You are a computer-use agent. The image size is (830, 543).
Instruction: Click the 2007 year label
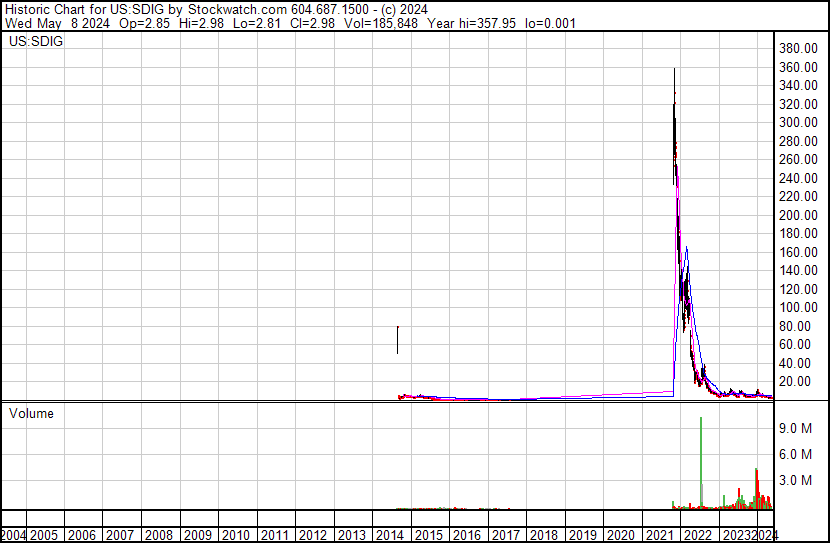click(x=121, y=535)
